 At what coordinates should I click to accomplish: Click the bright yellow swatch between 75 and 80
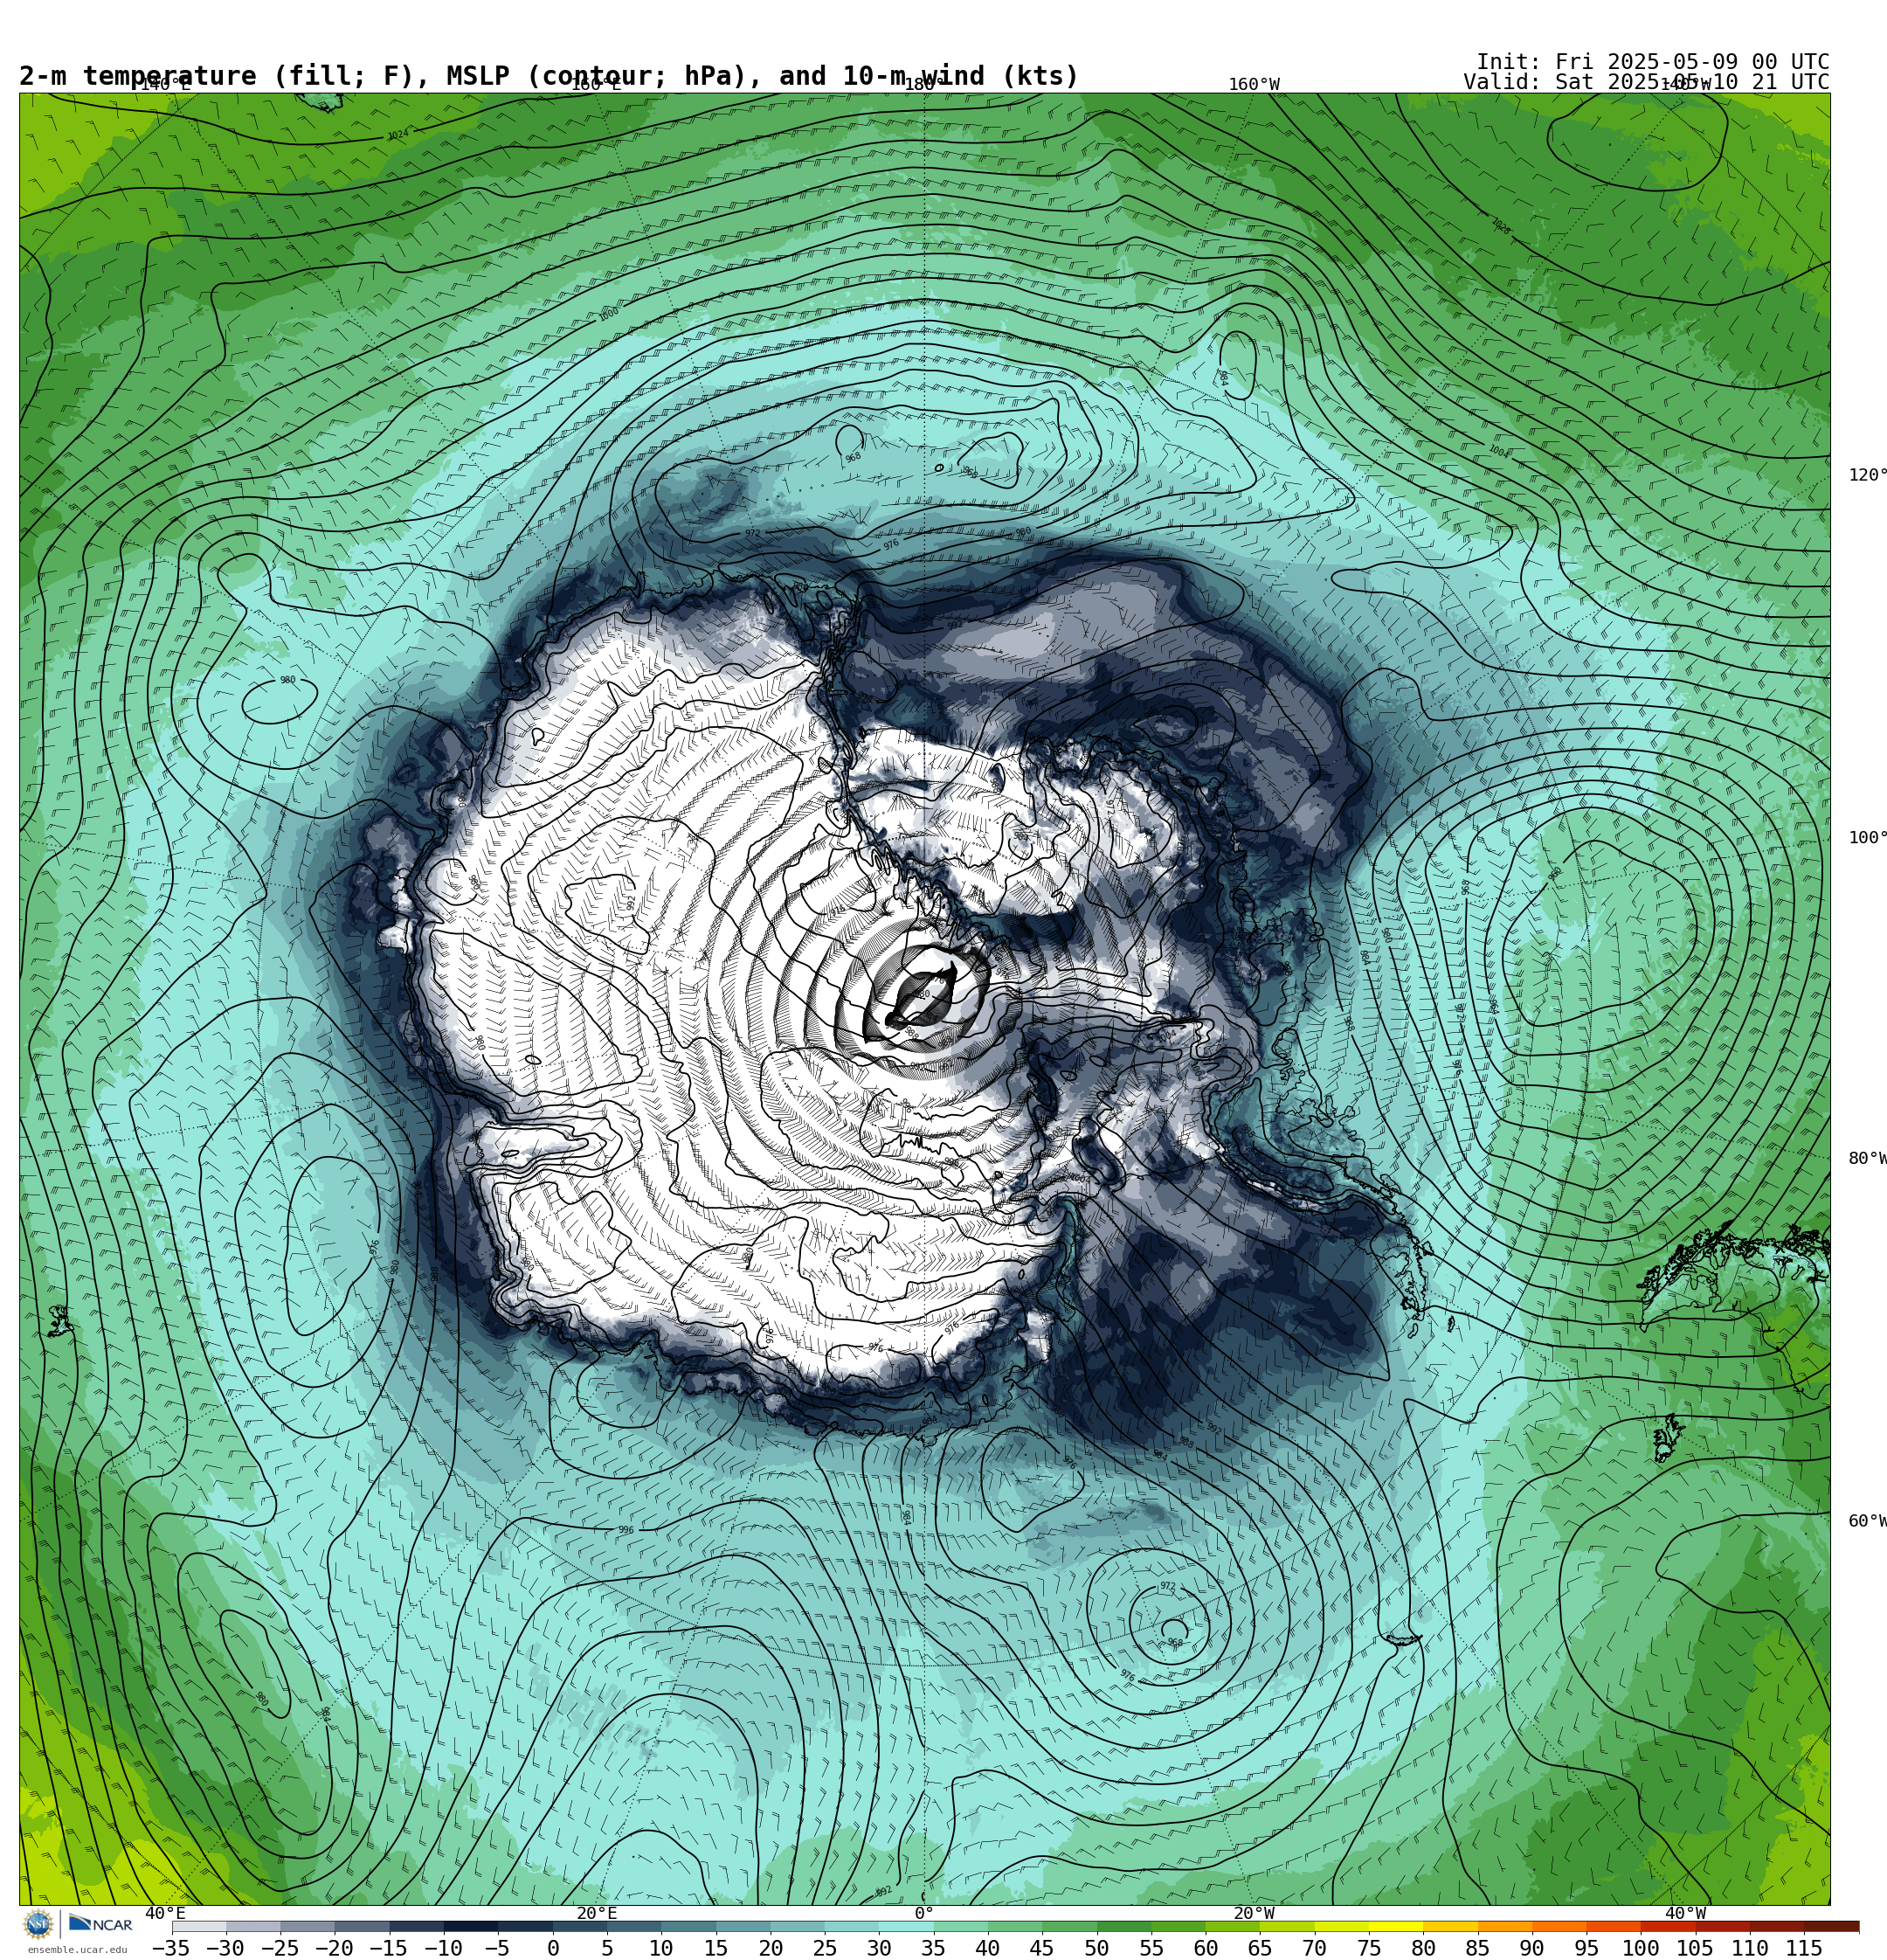[1396, 1926]
